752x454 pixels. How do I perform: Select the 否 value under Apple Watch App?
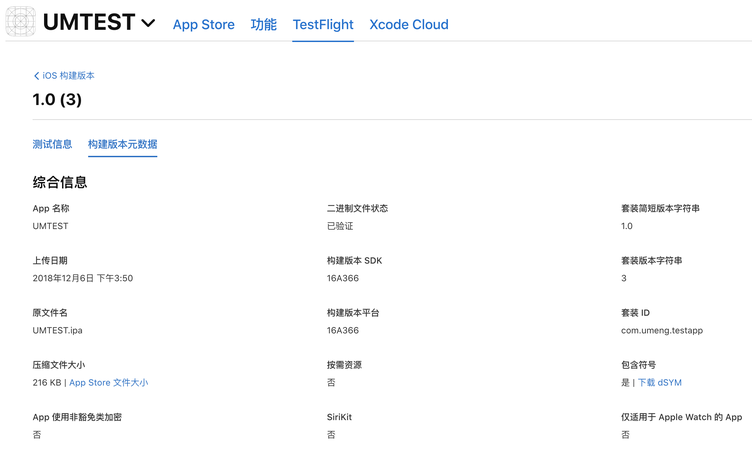625,435
